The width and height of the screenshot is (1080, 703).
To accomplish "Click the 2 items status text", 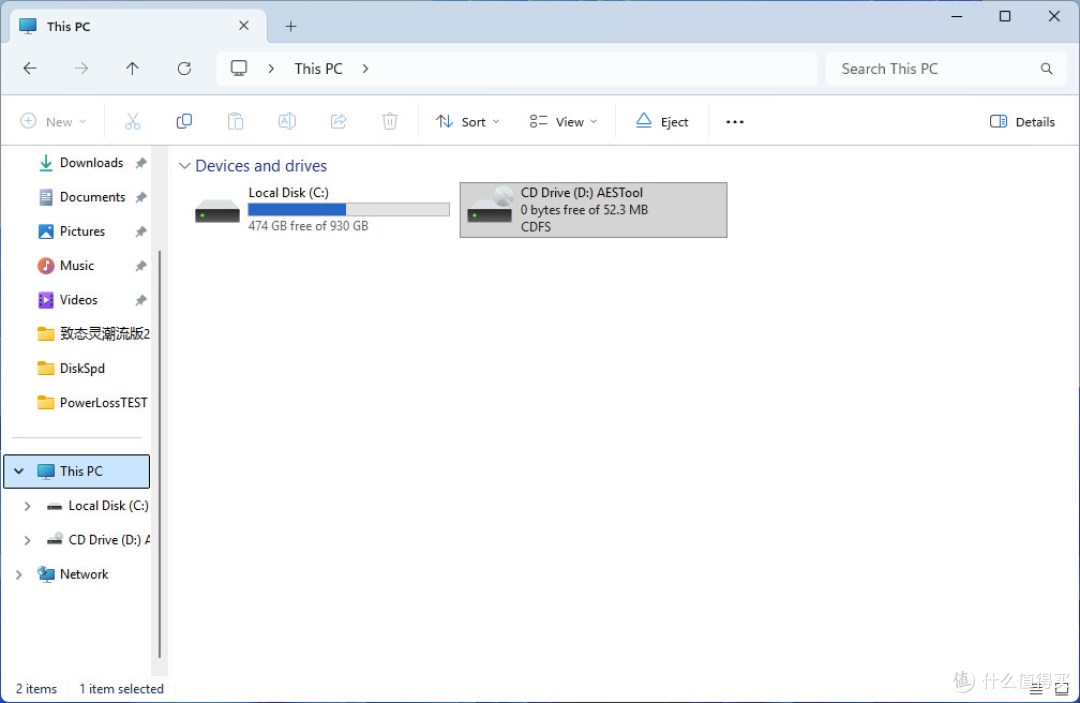I will coord(37,689).
